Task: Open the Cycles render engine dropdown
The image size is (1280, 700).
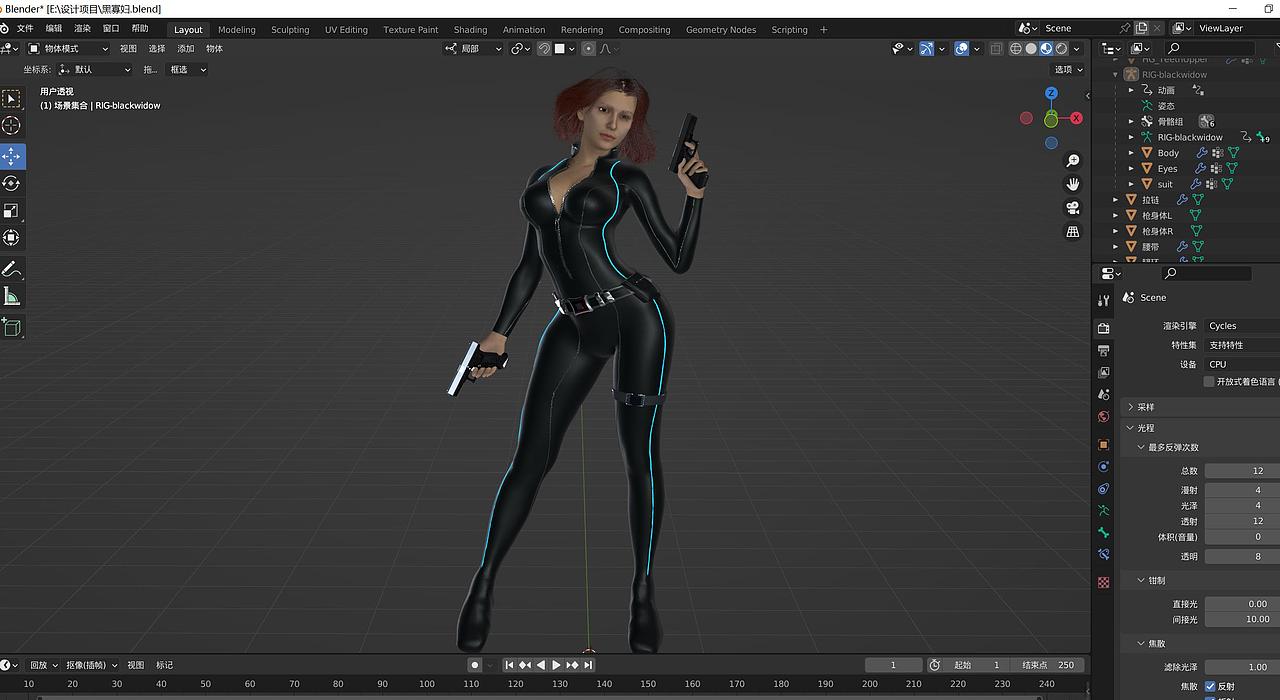Action: point(1242,326)
